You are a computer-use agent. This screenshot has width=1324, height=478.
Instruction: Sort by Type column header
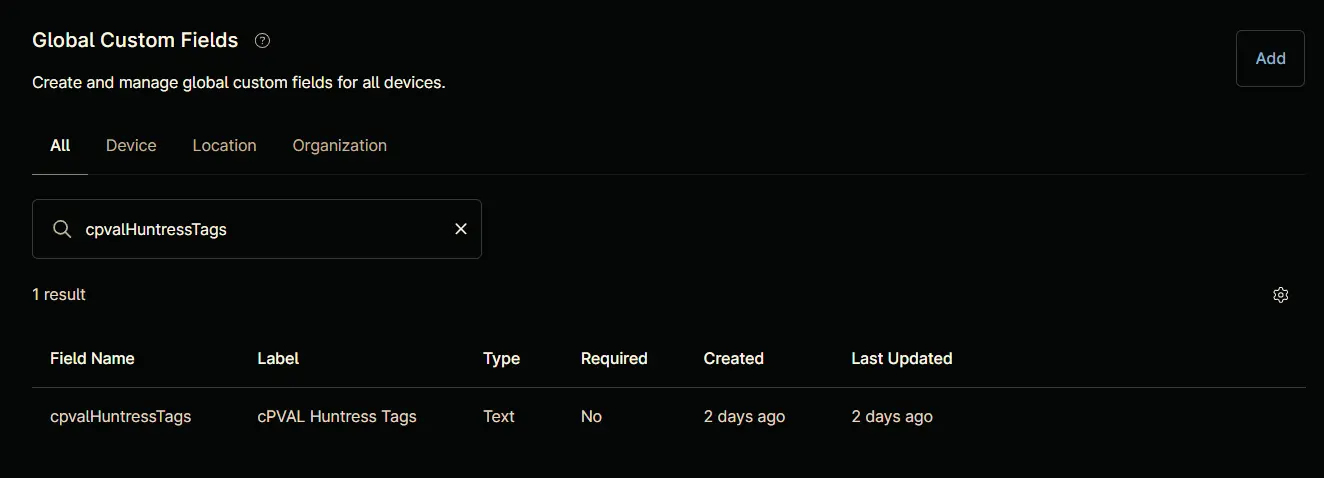click(501, 358)
